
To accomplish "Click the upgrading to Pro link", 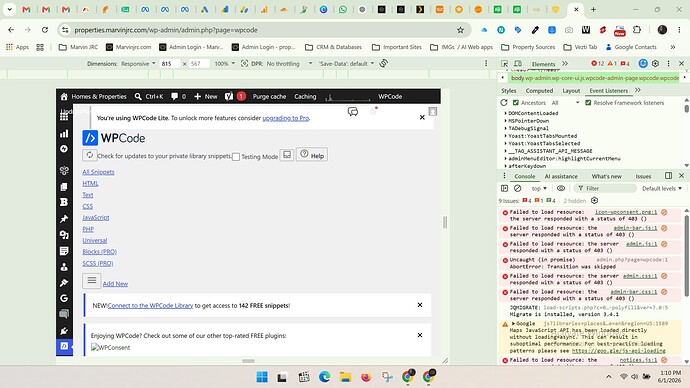I will [x=286, y=118].
